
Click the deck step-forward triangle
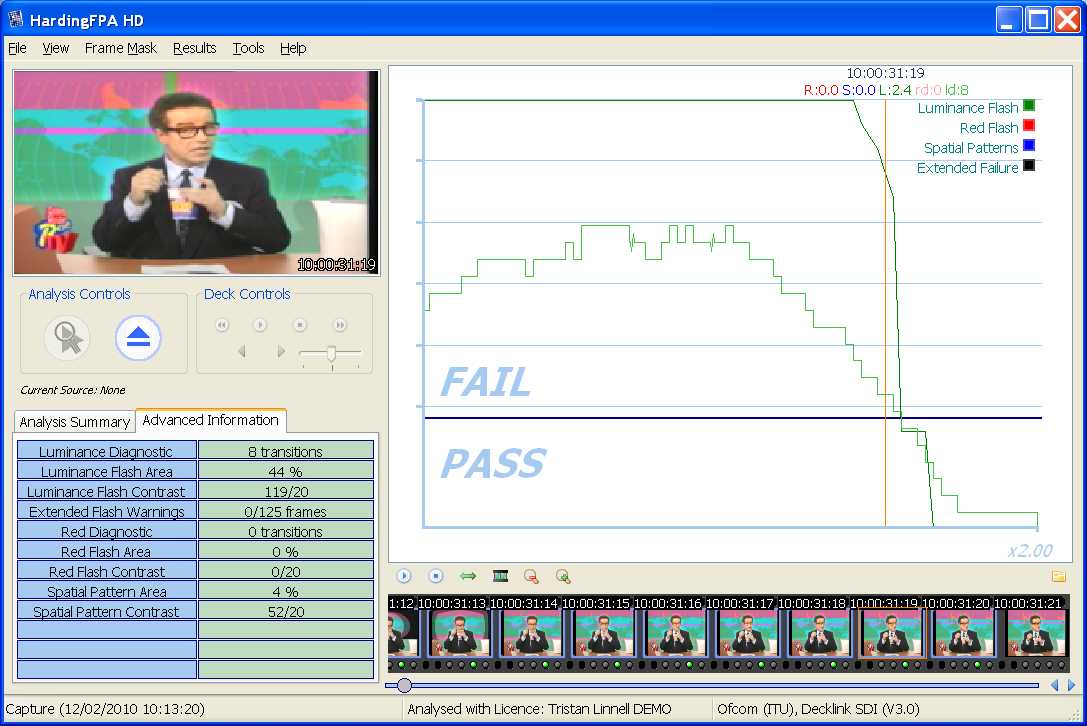(281, 352)
